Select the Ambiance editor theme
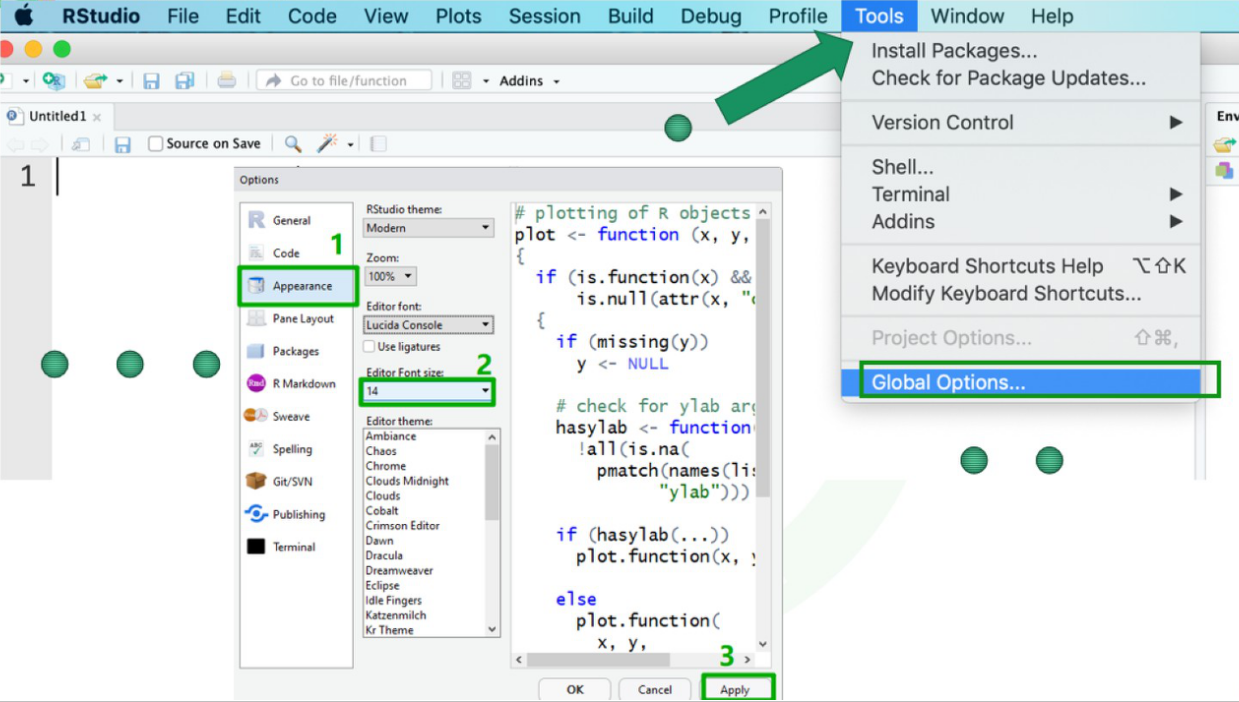 [x=391, y=436]
